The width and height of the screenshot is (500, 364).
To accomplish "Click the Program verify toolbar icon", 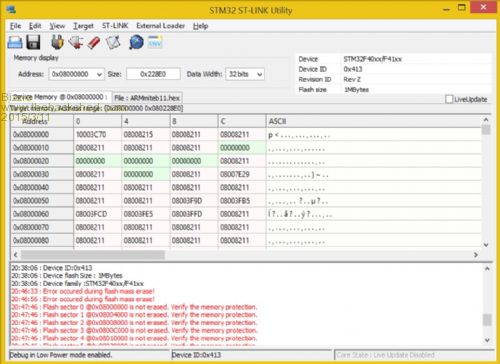I will tap(113, 42).
